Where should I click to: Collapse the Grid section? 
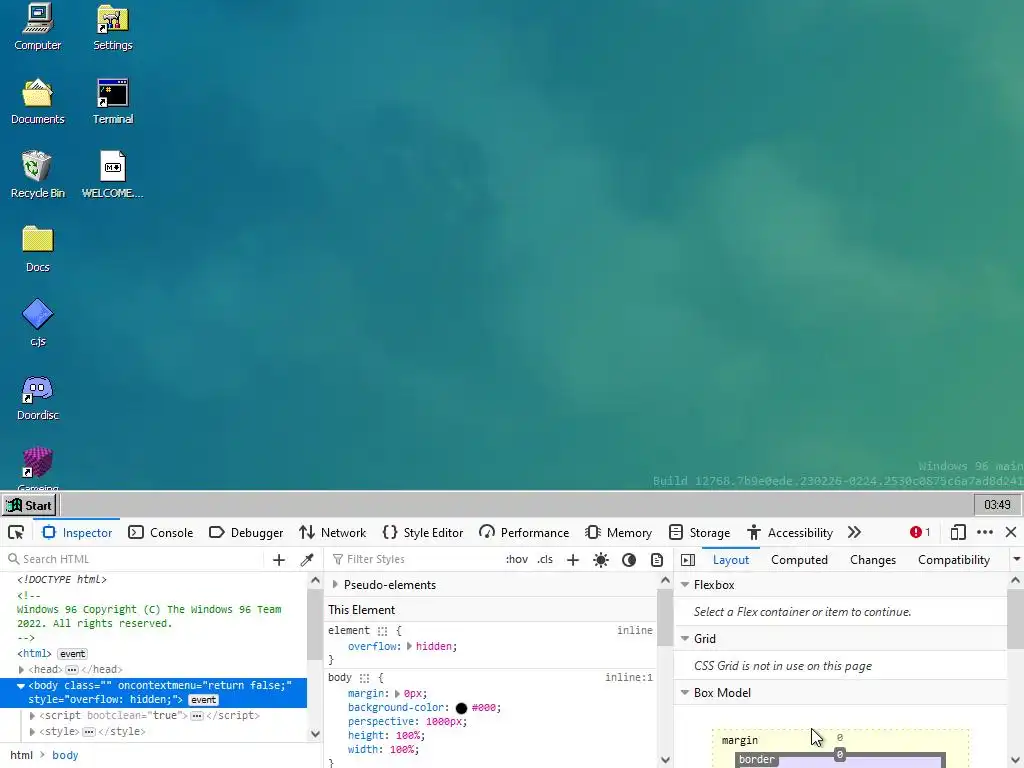click(685, 639)
